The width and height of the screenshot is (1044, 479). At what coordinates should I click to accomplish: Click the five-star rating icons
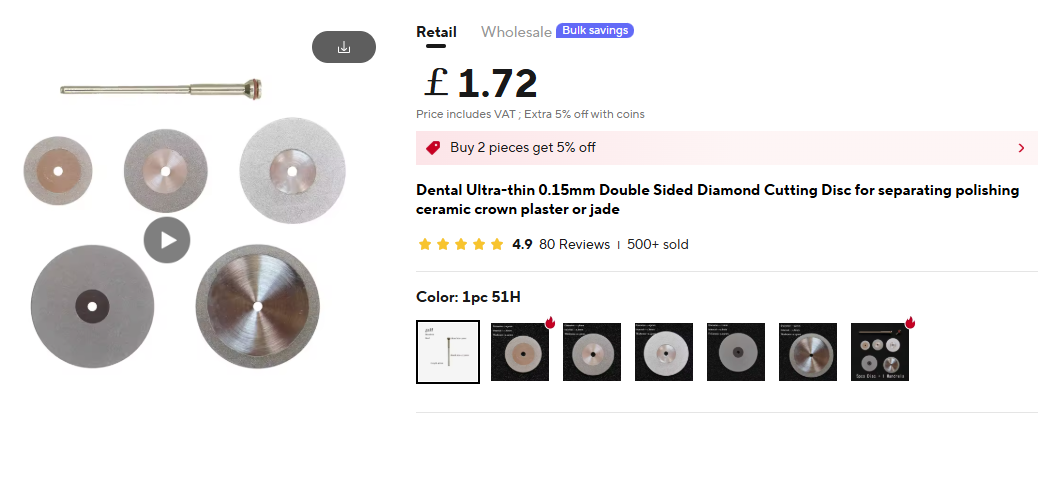[461, 244]
